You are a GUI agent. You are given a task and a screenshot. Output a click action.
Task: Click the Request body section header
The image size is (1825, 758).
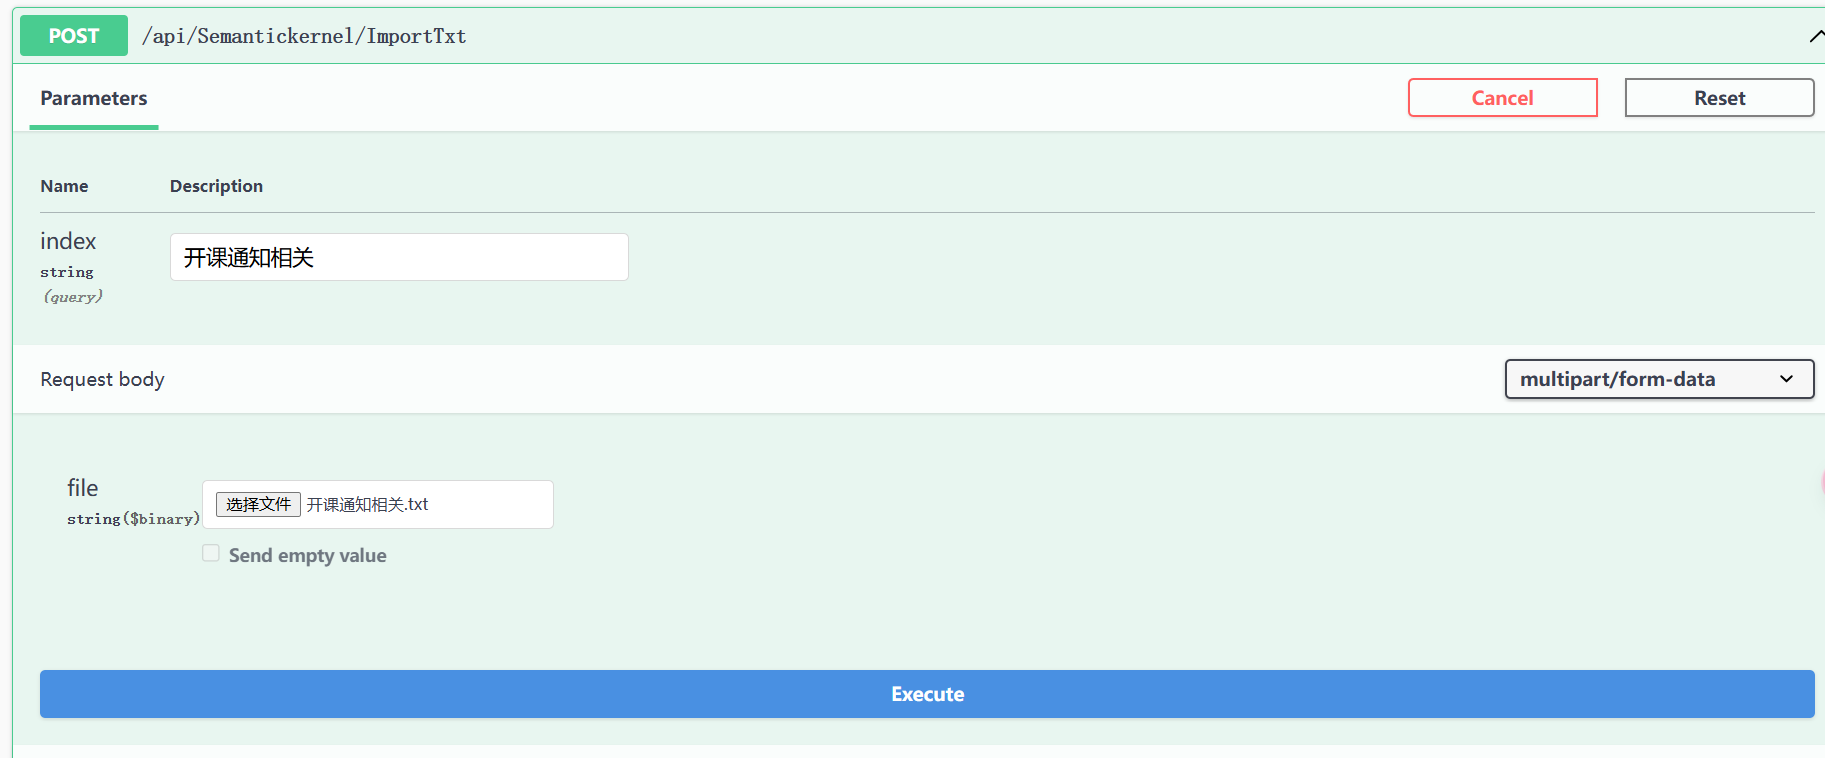coord(102,379)
